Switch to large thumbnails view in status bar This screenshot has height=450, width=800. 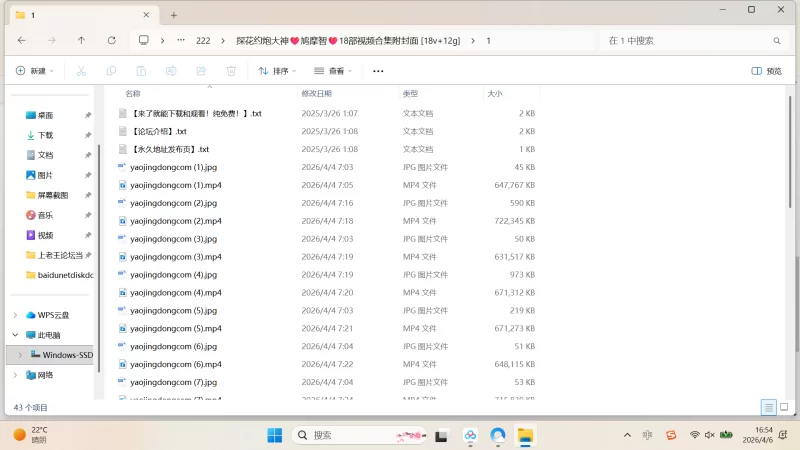(783, 407)
